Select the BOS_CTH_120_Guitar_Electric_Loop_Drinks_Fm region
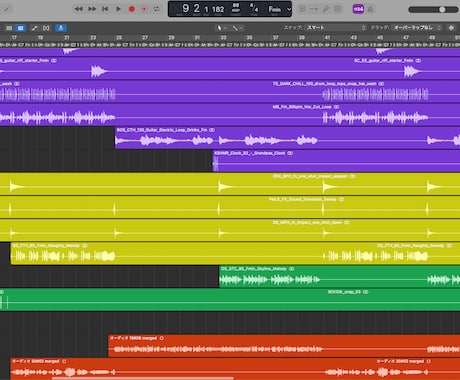460x380 pixels. point(287,138)
